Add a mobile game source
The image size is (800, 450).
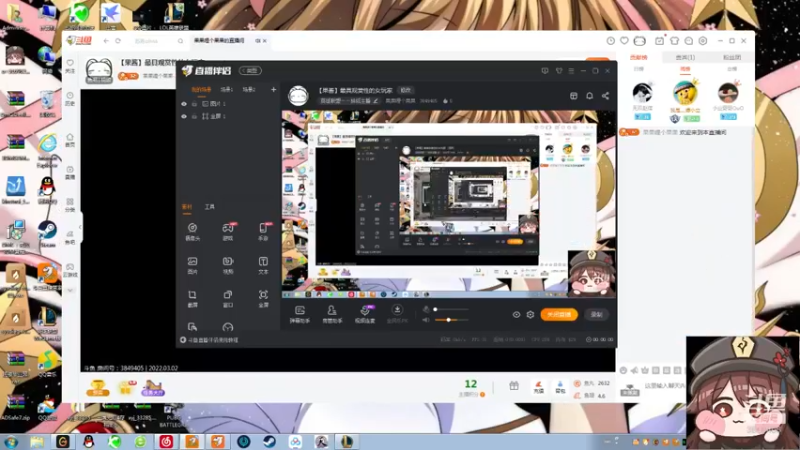(263, 231)
